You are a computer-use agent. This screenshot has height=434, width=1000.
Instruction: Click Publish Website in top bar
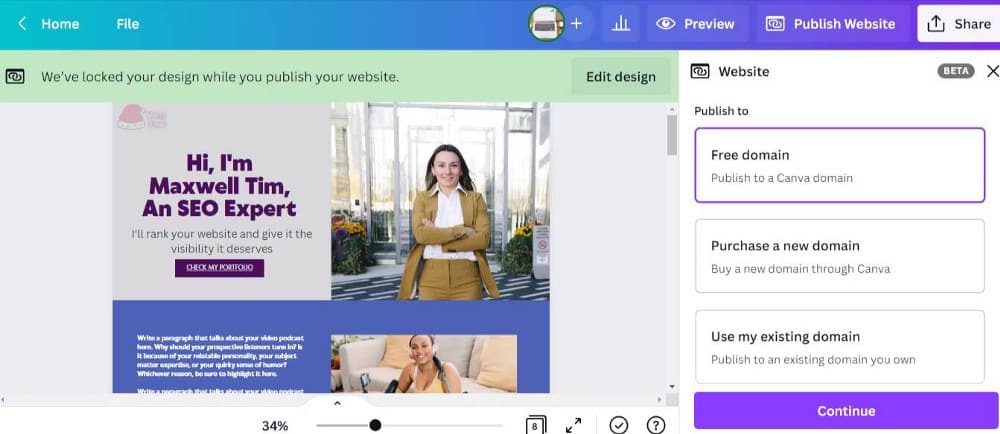pyautogui.click(x=830, y=24)
